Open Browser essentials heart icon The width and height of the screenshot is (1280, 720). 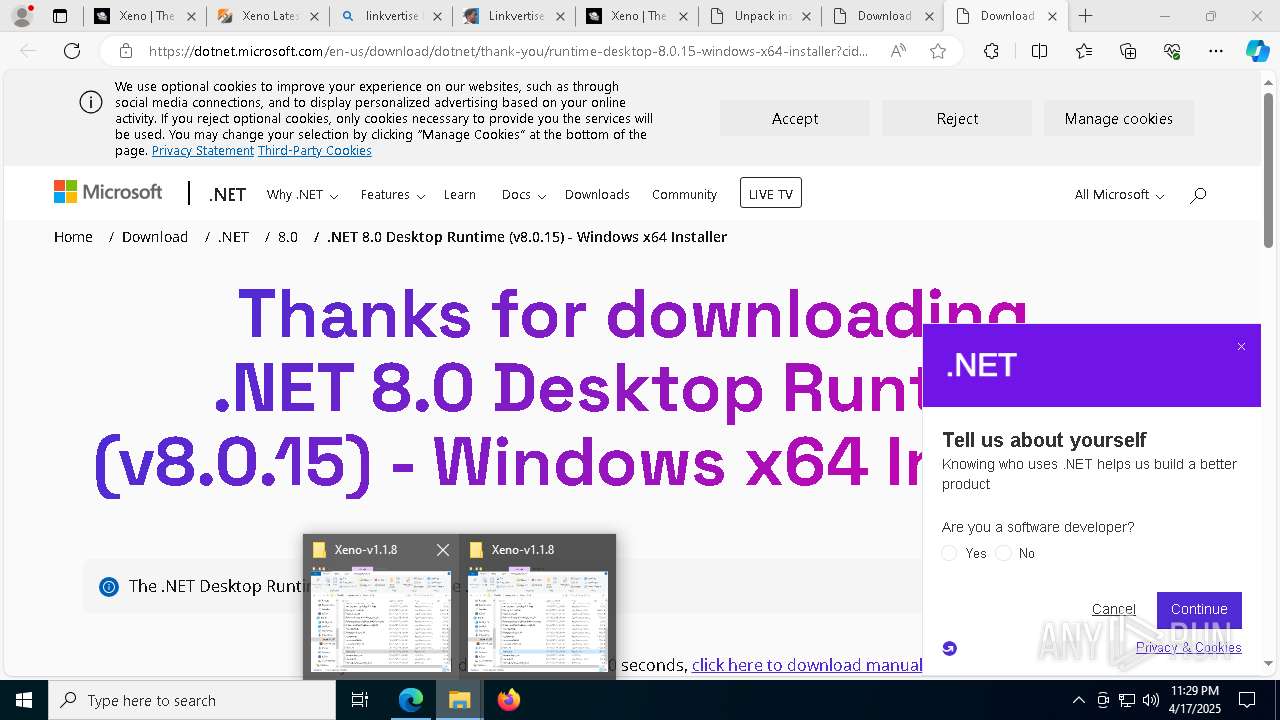1172,51
